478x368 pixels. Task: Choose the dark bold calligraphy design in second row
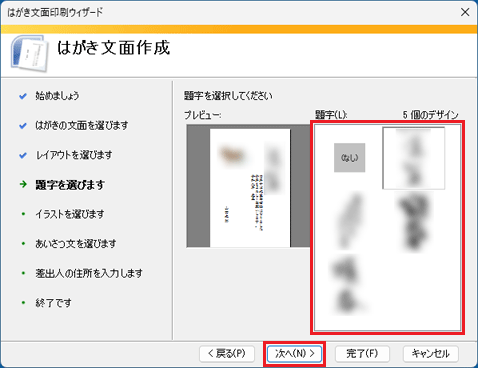[x=413, y=222]
